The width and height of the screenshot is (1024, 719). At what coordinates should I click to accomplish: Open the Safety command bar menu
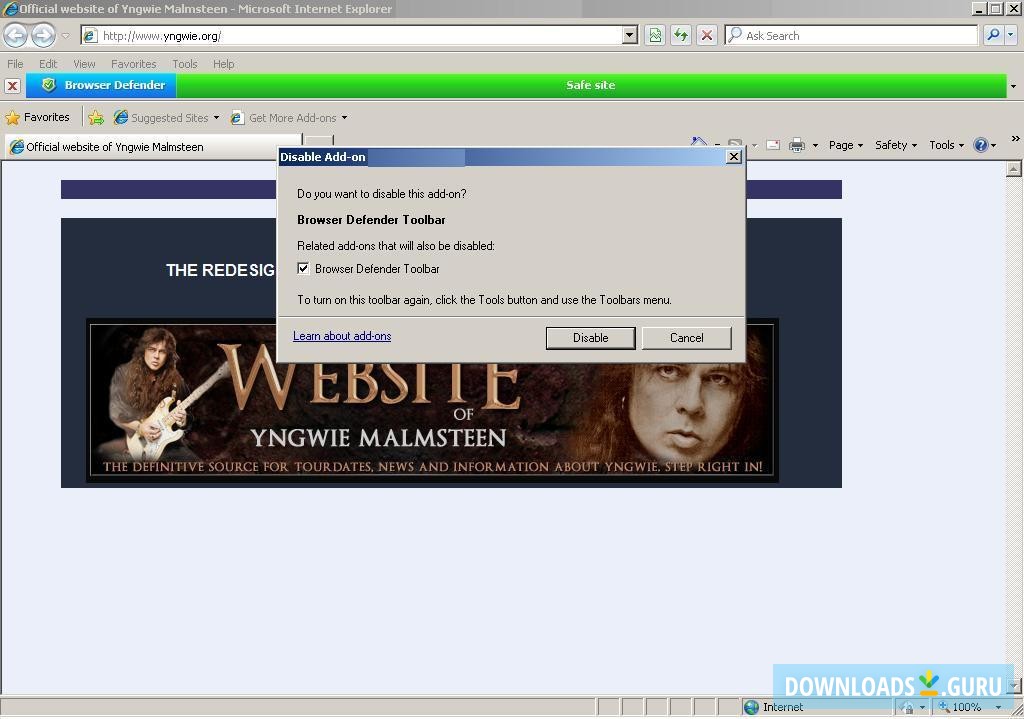[896, 145]
